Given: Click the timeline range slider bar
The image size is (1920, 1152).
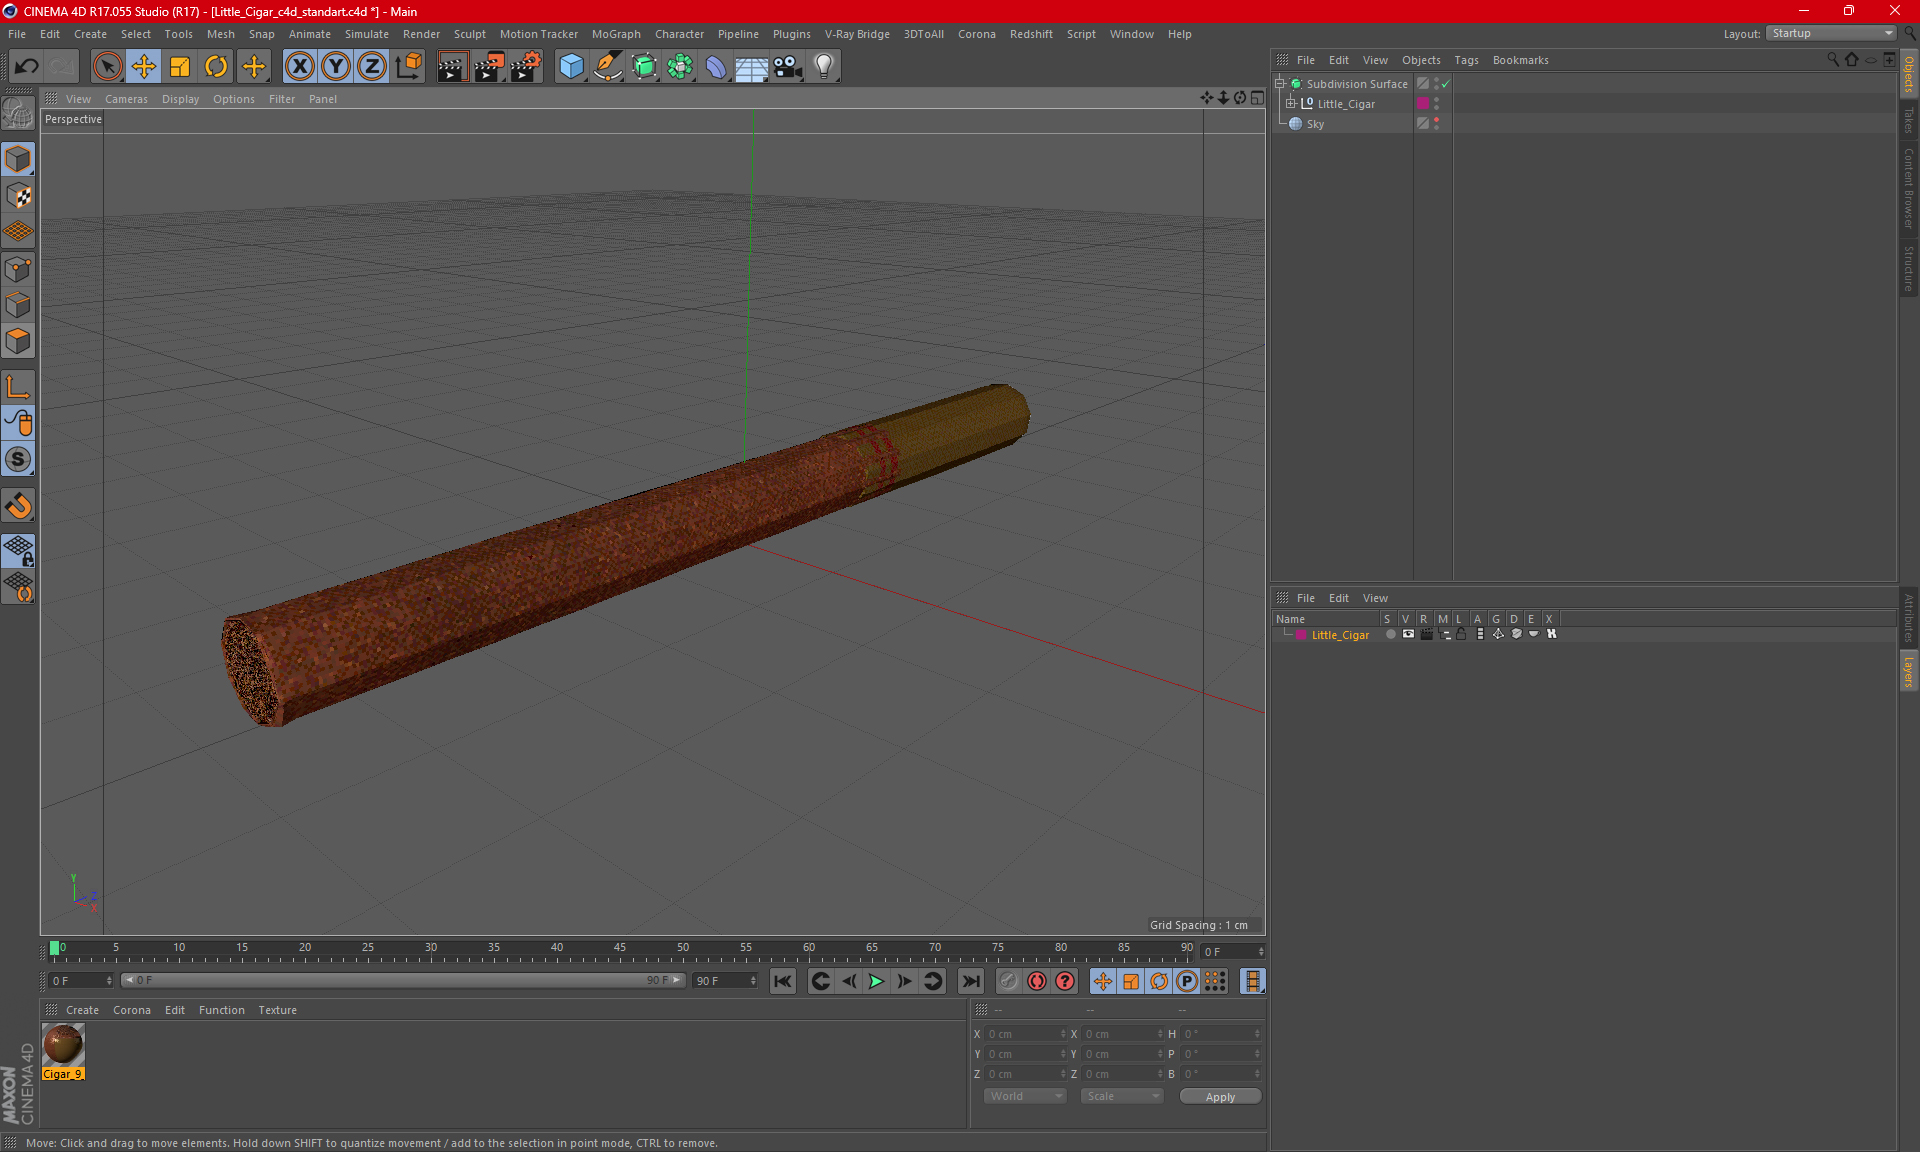Looking at the screenshot, I should coord(403,980).
